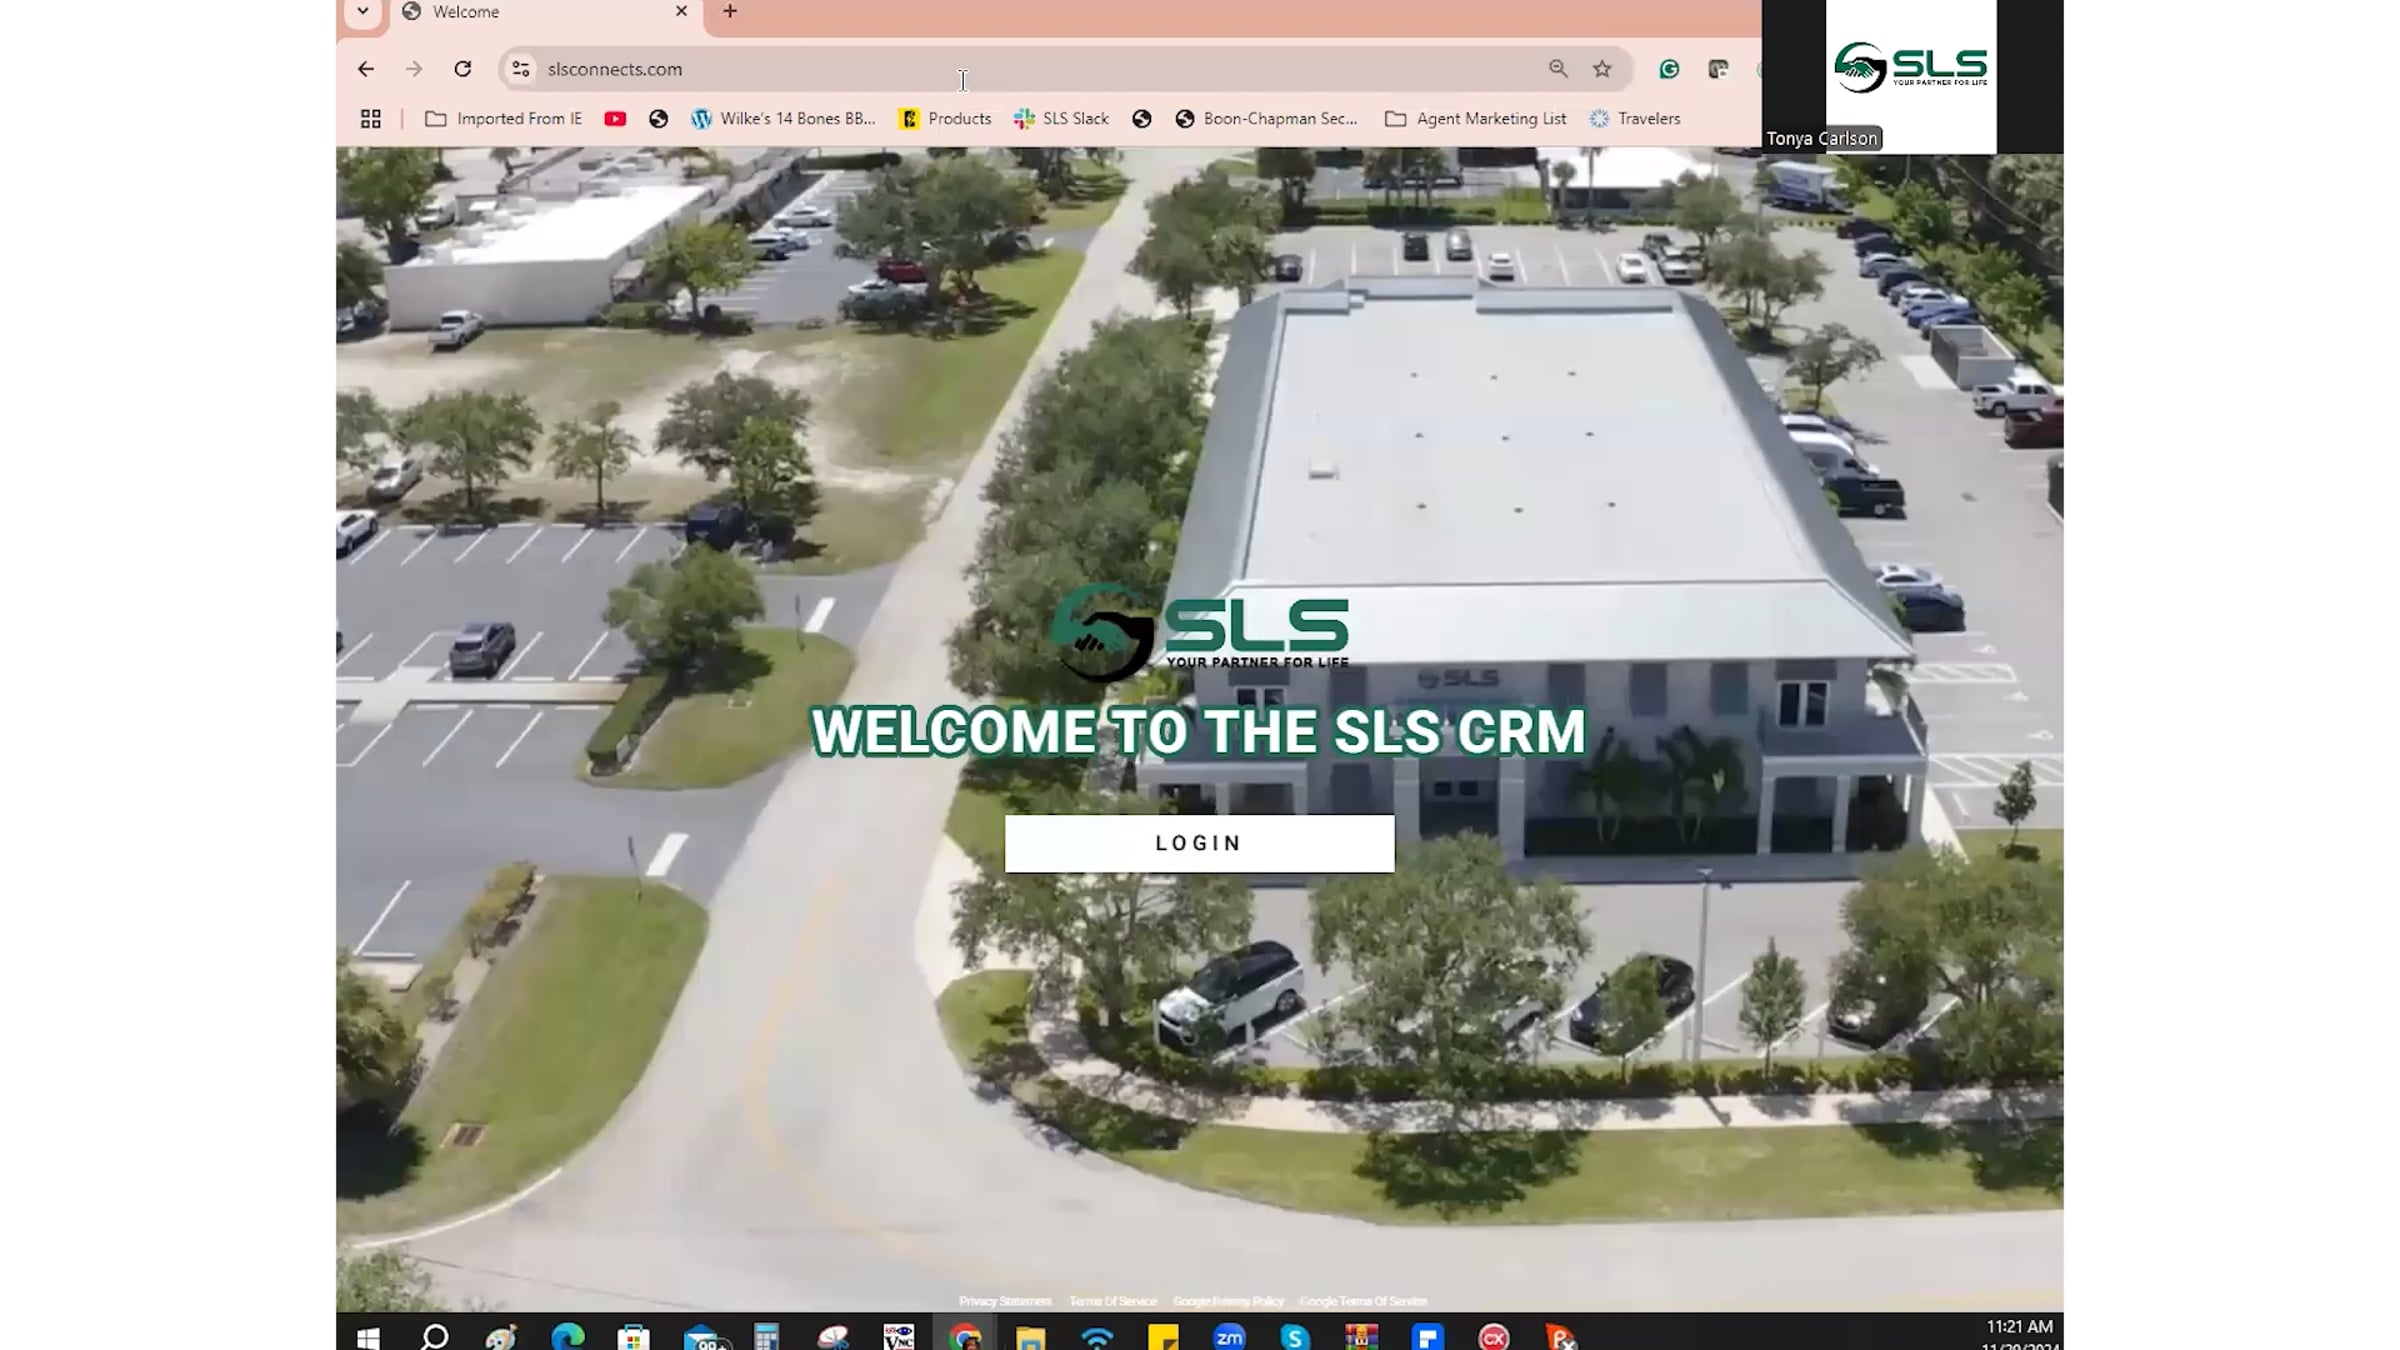Open the SLS Slack bookmark
Screen dimensions: 2400x1350
(1061, 119)
